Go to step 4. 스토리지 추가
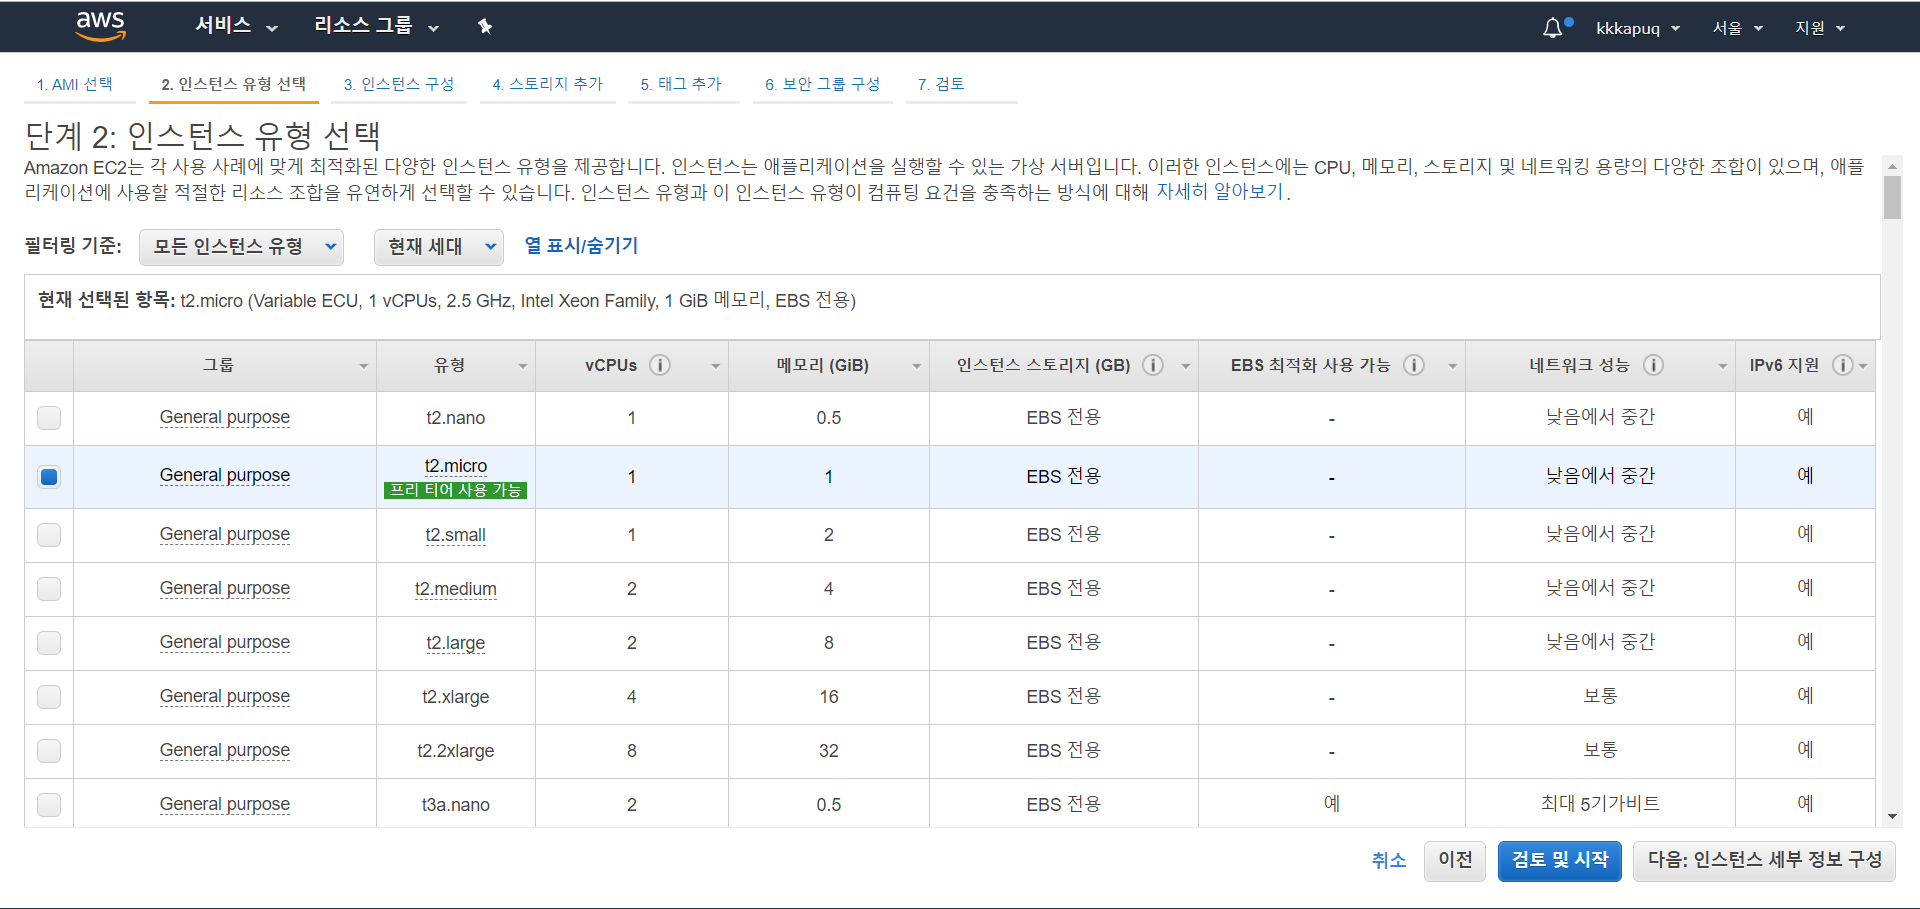1920x909 pixels. (548, 84)
